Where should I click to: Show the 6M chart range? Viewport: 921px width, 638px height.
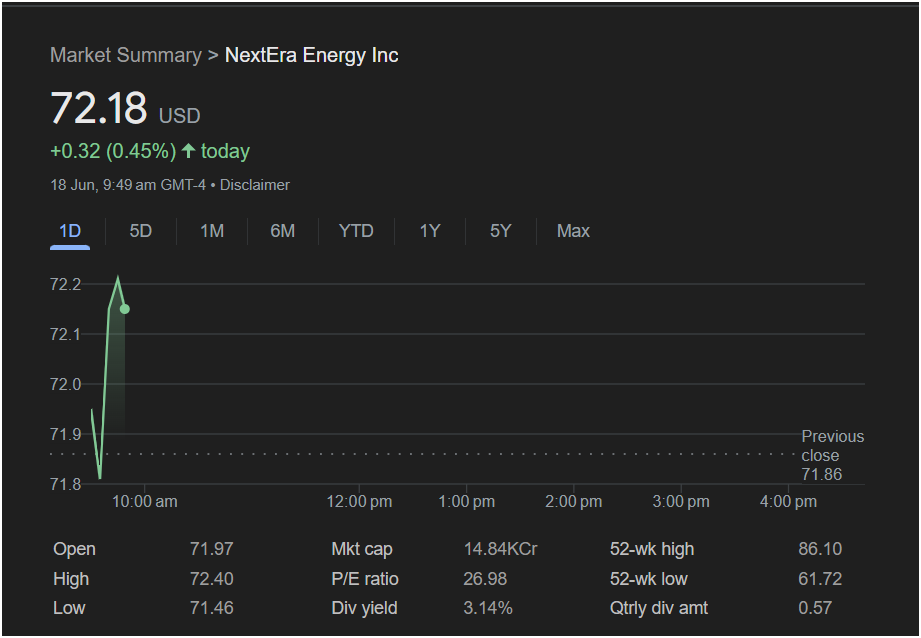283,231
